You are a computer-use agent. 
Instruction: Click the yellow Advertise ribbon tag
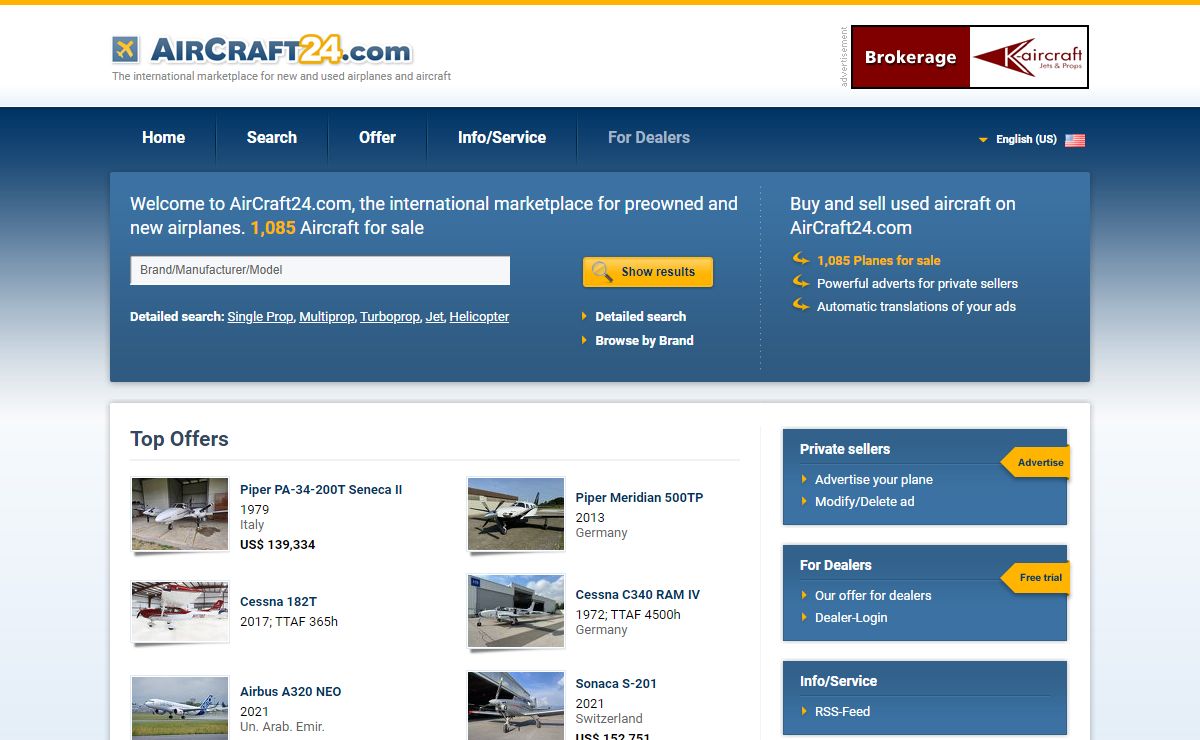click(1036, 462)
